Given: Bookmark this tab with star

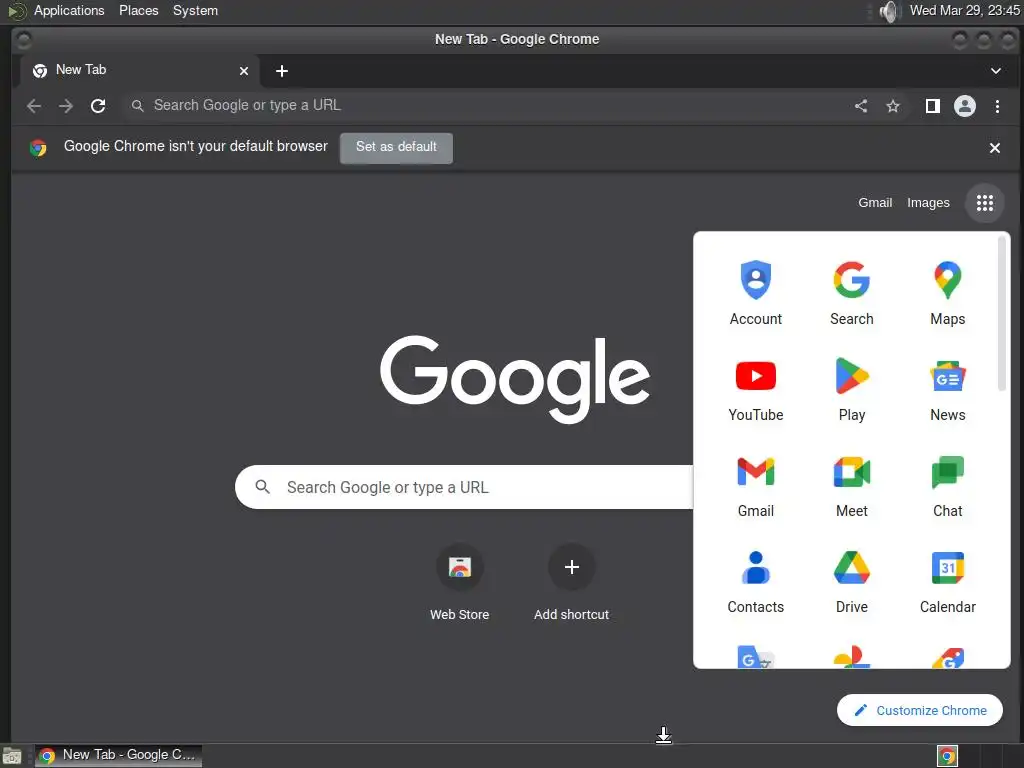Looking at the screenshot, I should click(893, 106).
